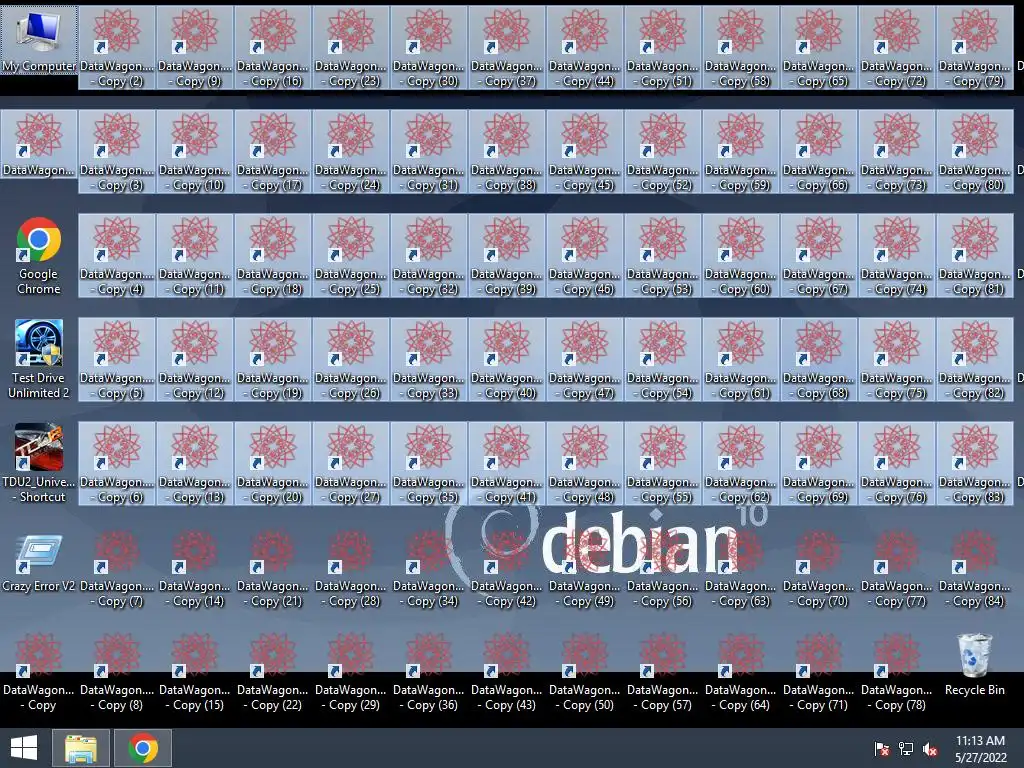
Task: Select DataWagon - Copy (50) shortcut
Action: 585,671
